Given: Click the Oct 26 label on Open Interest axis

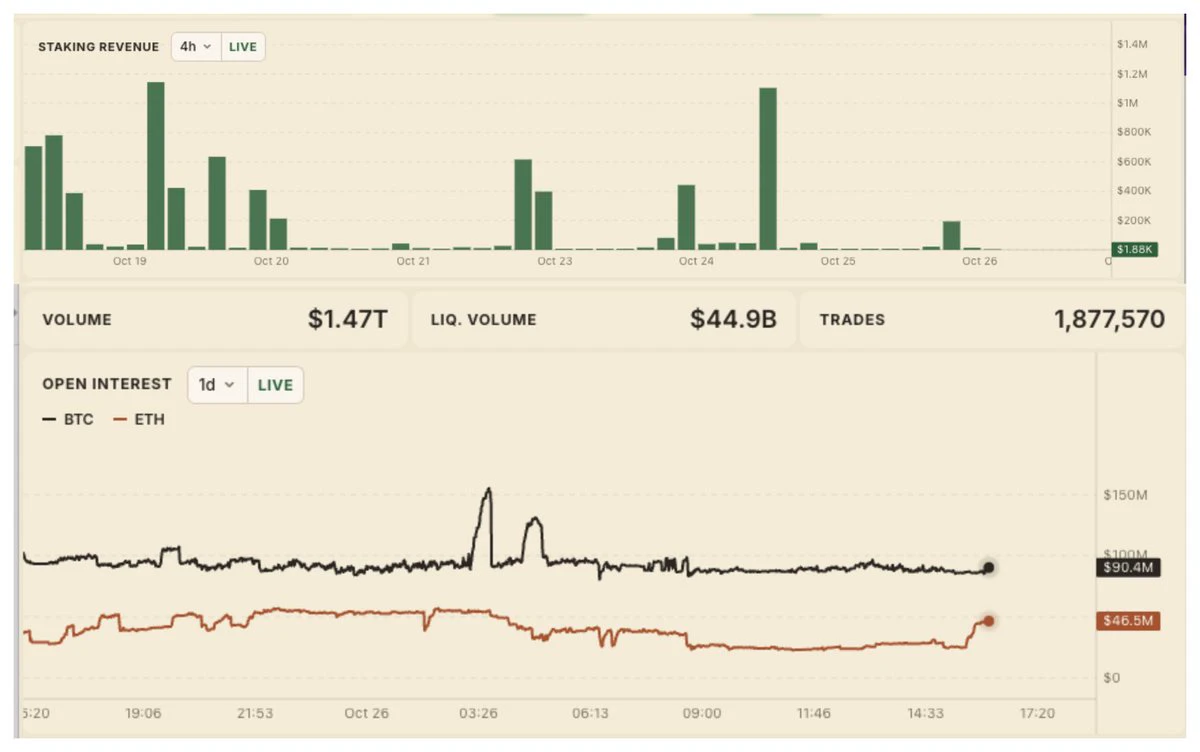Looking at the screenshot, I should tap(366, 714).
